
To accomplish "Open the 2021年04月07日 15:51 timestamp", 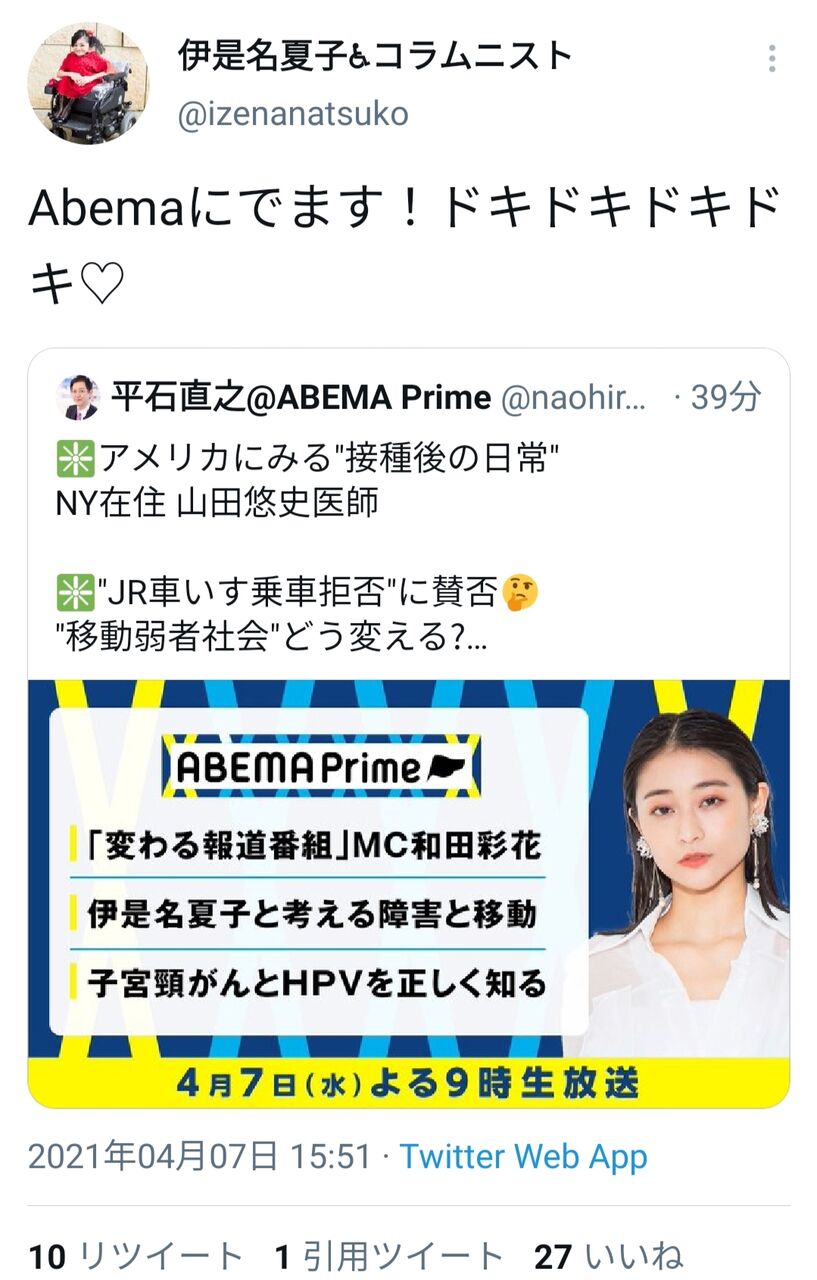I will [199, 1157].
